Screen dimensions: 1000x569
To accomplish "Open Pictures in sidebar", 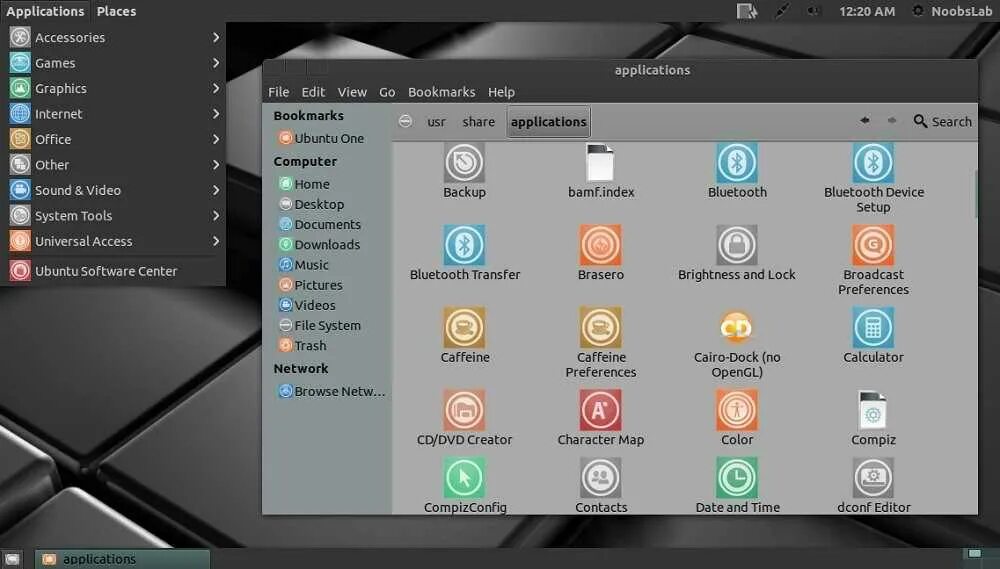I will [x=311, y=285].
